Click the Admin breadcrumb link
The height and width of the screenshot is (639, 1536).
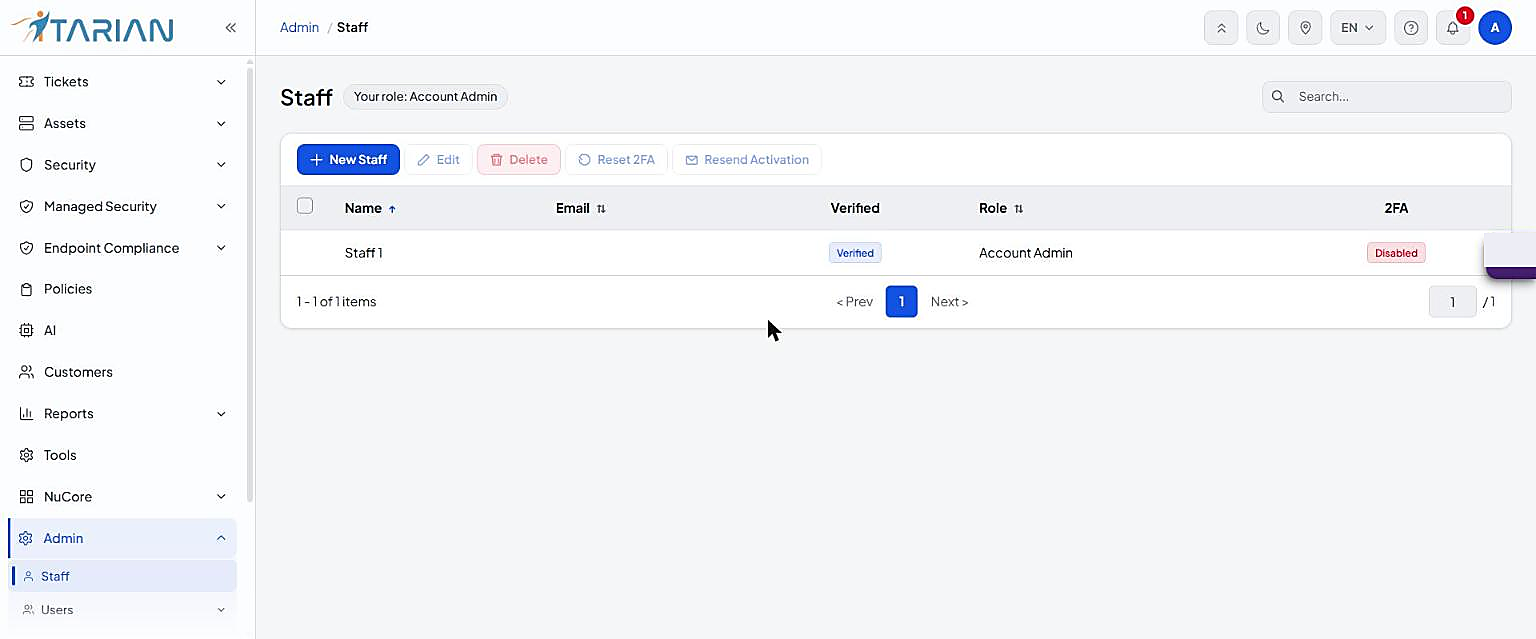(x=299, y=28)
